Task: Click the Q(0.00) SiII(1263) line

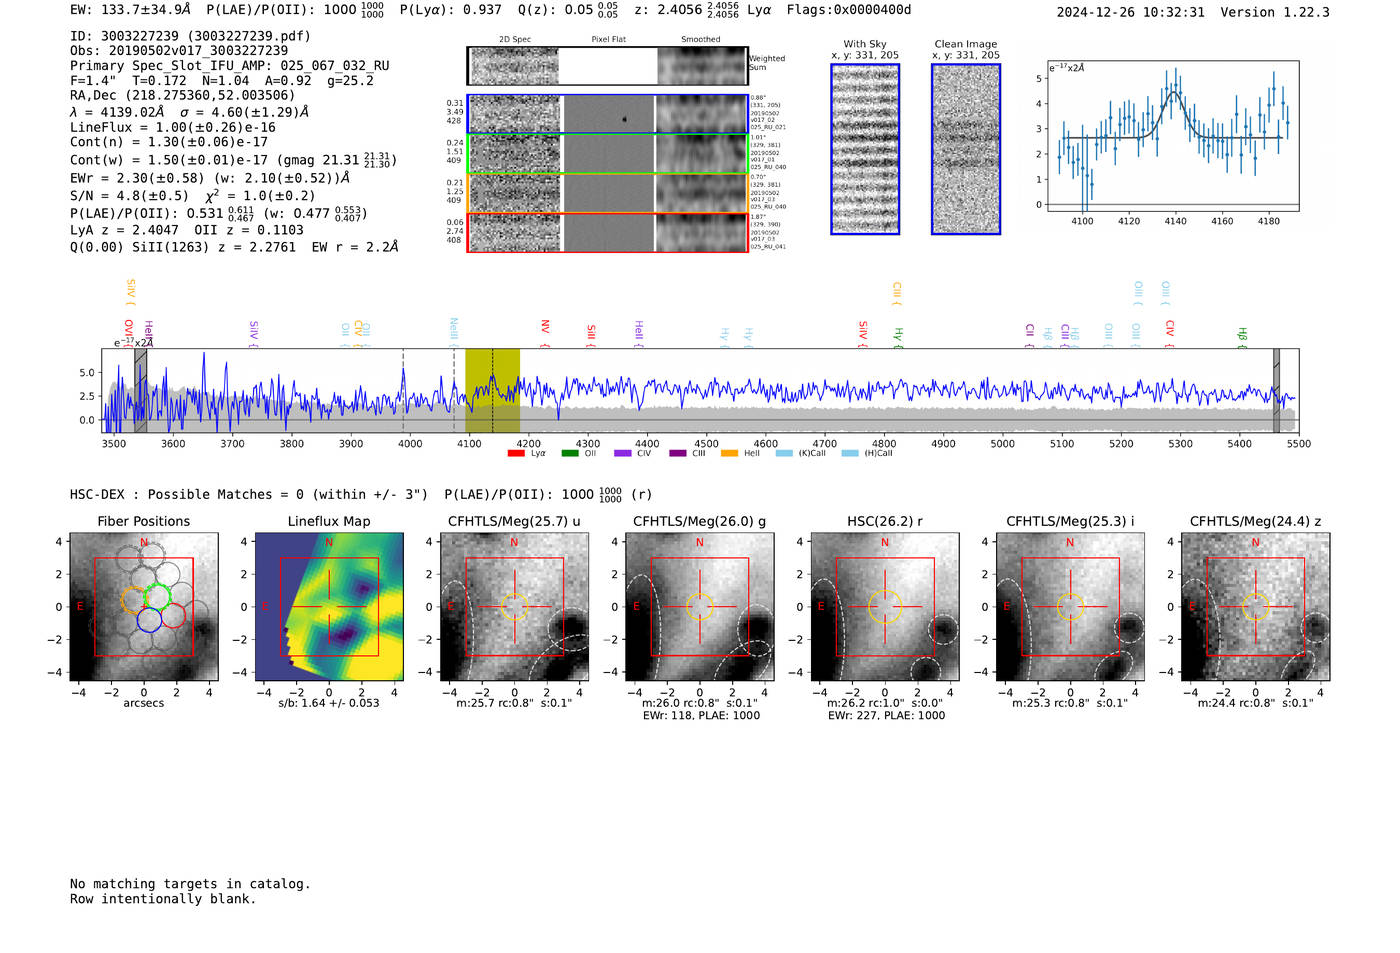Action: [234, 247]
